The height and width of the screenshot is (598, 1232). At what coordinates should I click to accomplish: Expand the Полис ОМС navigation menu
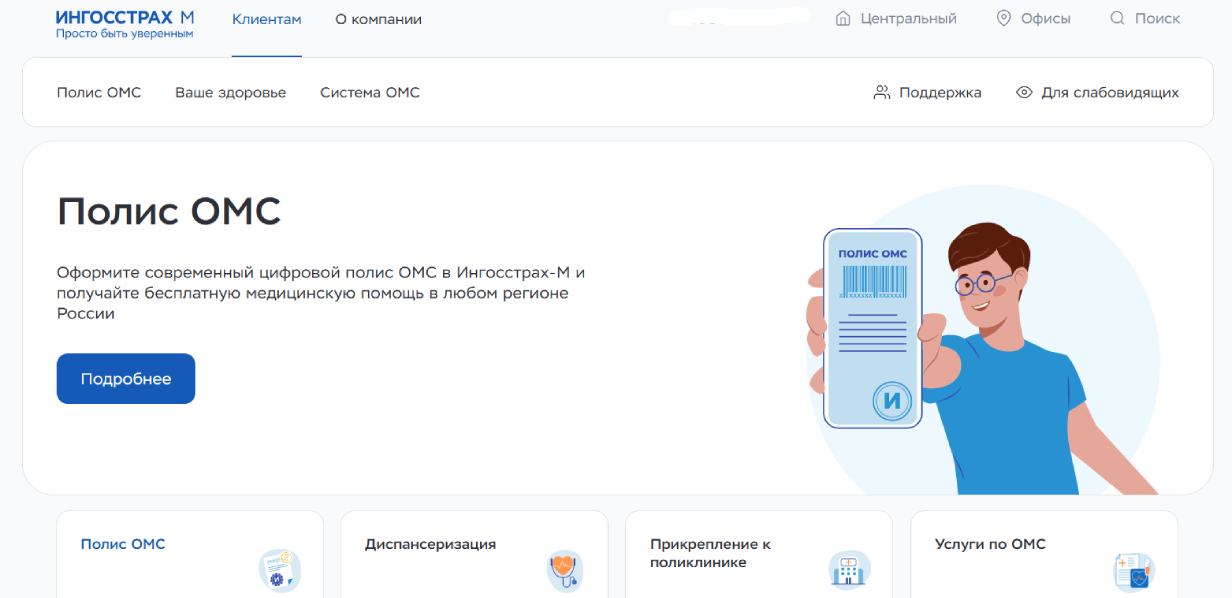coord(99,93)
